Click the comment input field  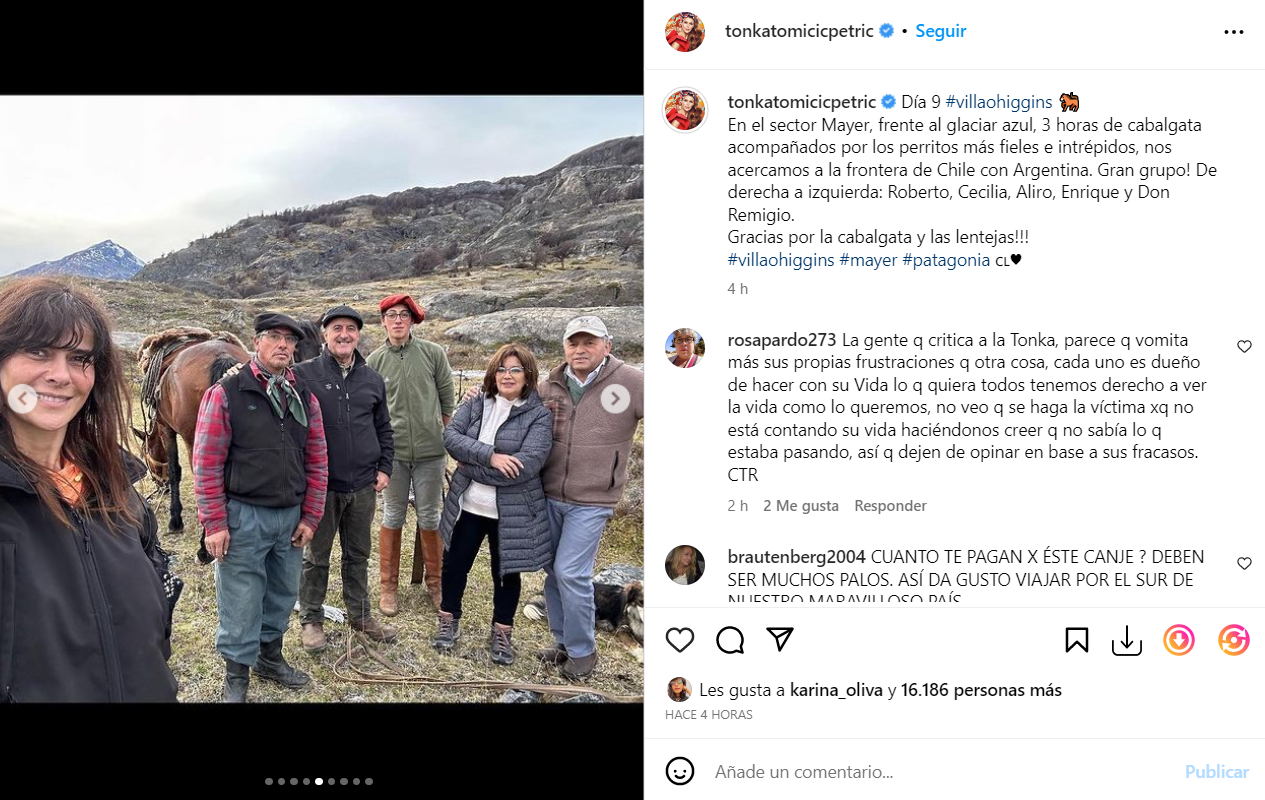940,772
